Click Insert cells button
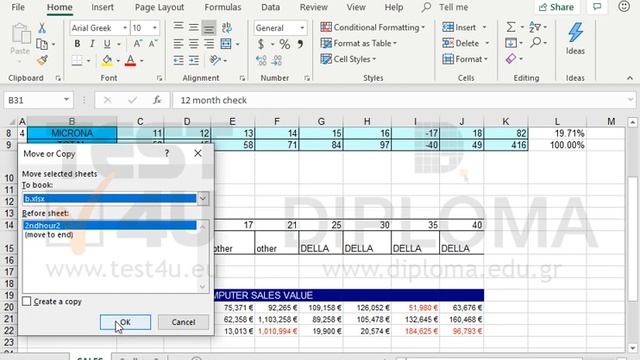The height and width of the screenshot is (360, 640). [x=460, y=27]
